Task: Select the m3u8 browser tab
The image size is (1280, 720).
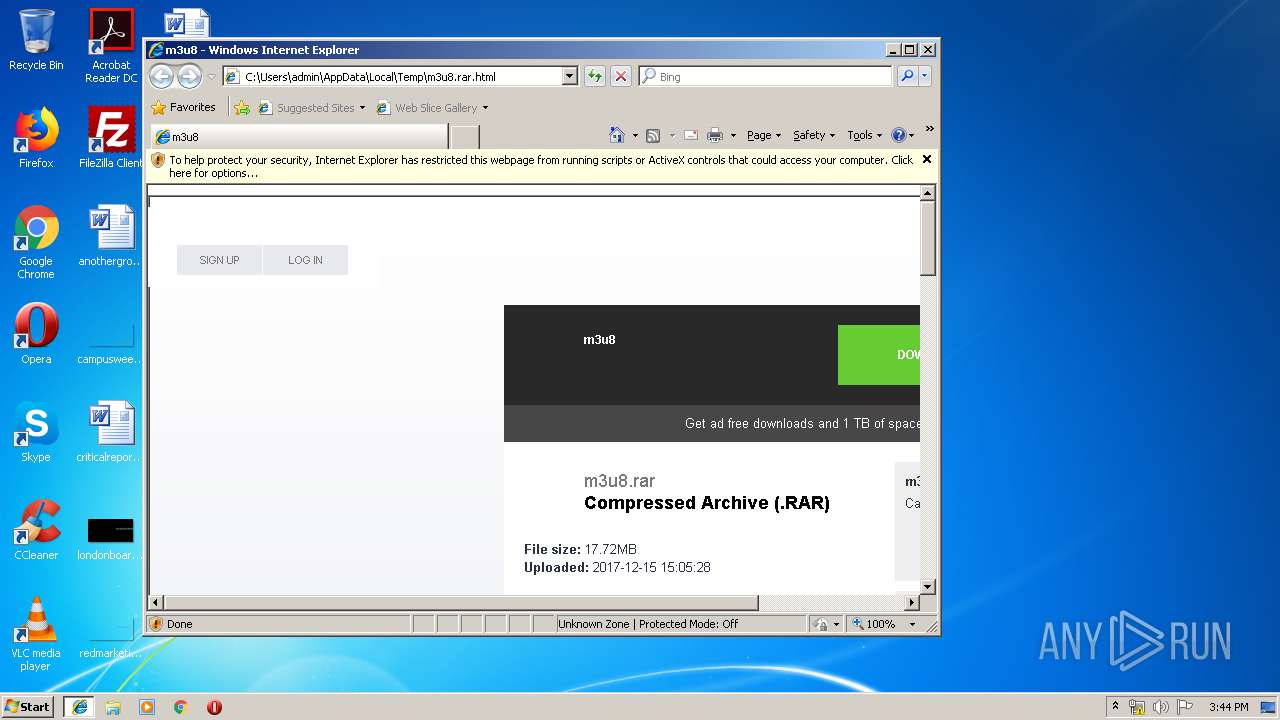Action: (299, 137)
